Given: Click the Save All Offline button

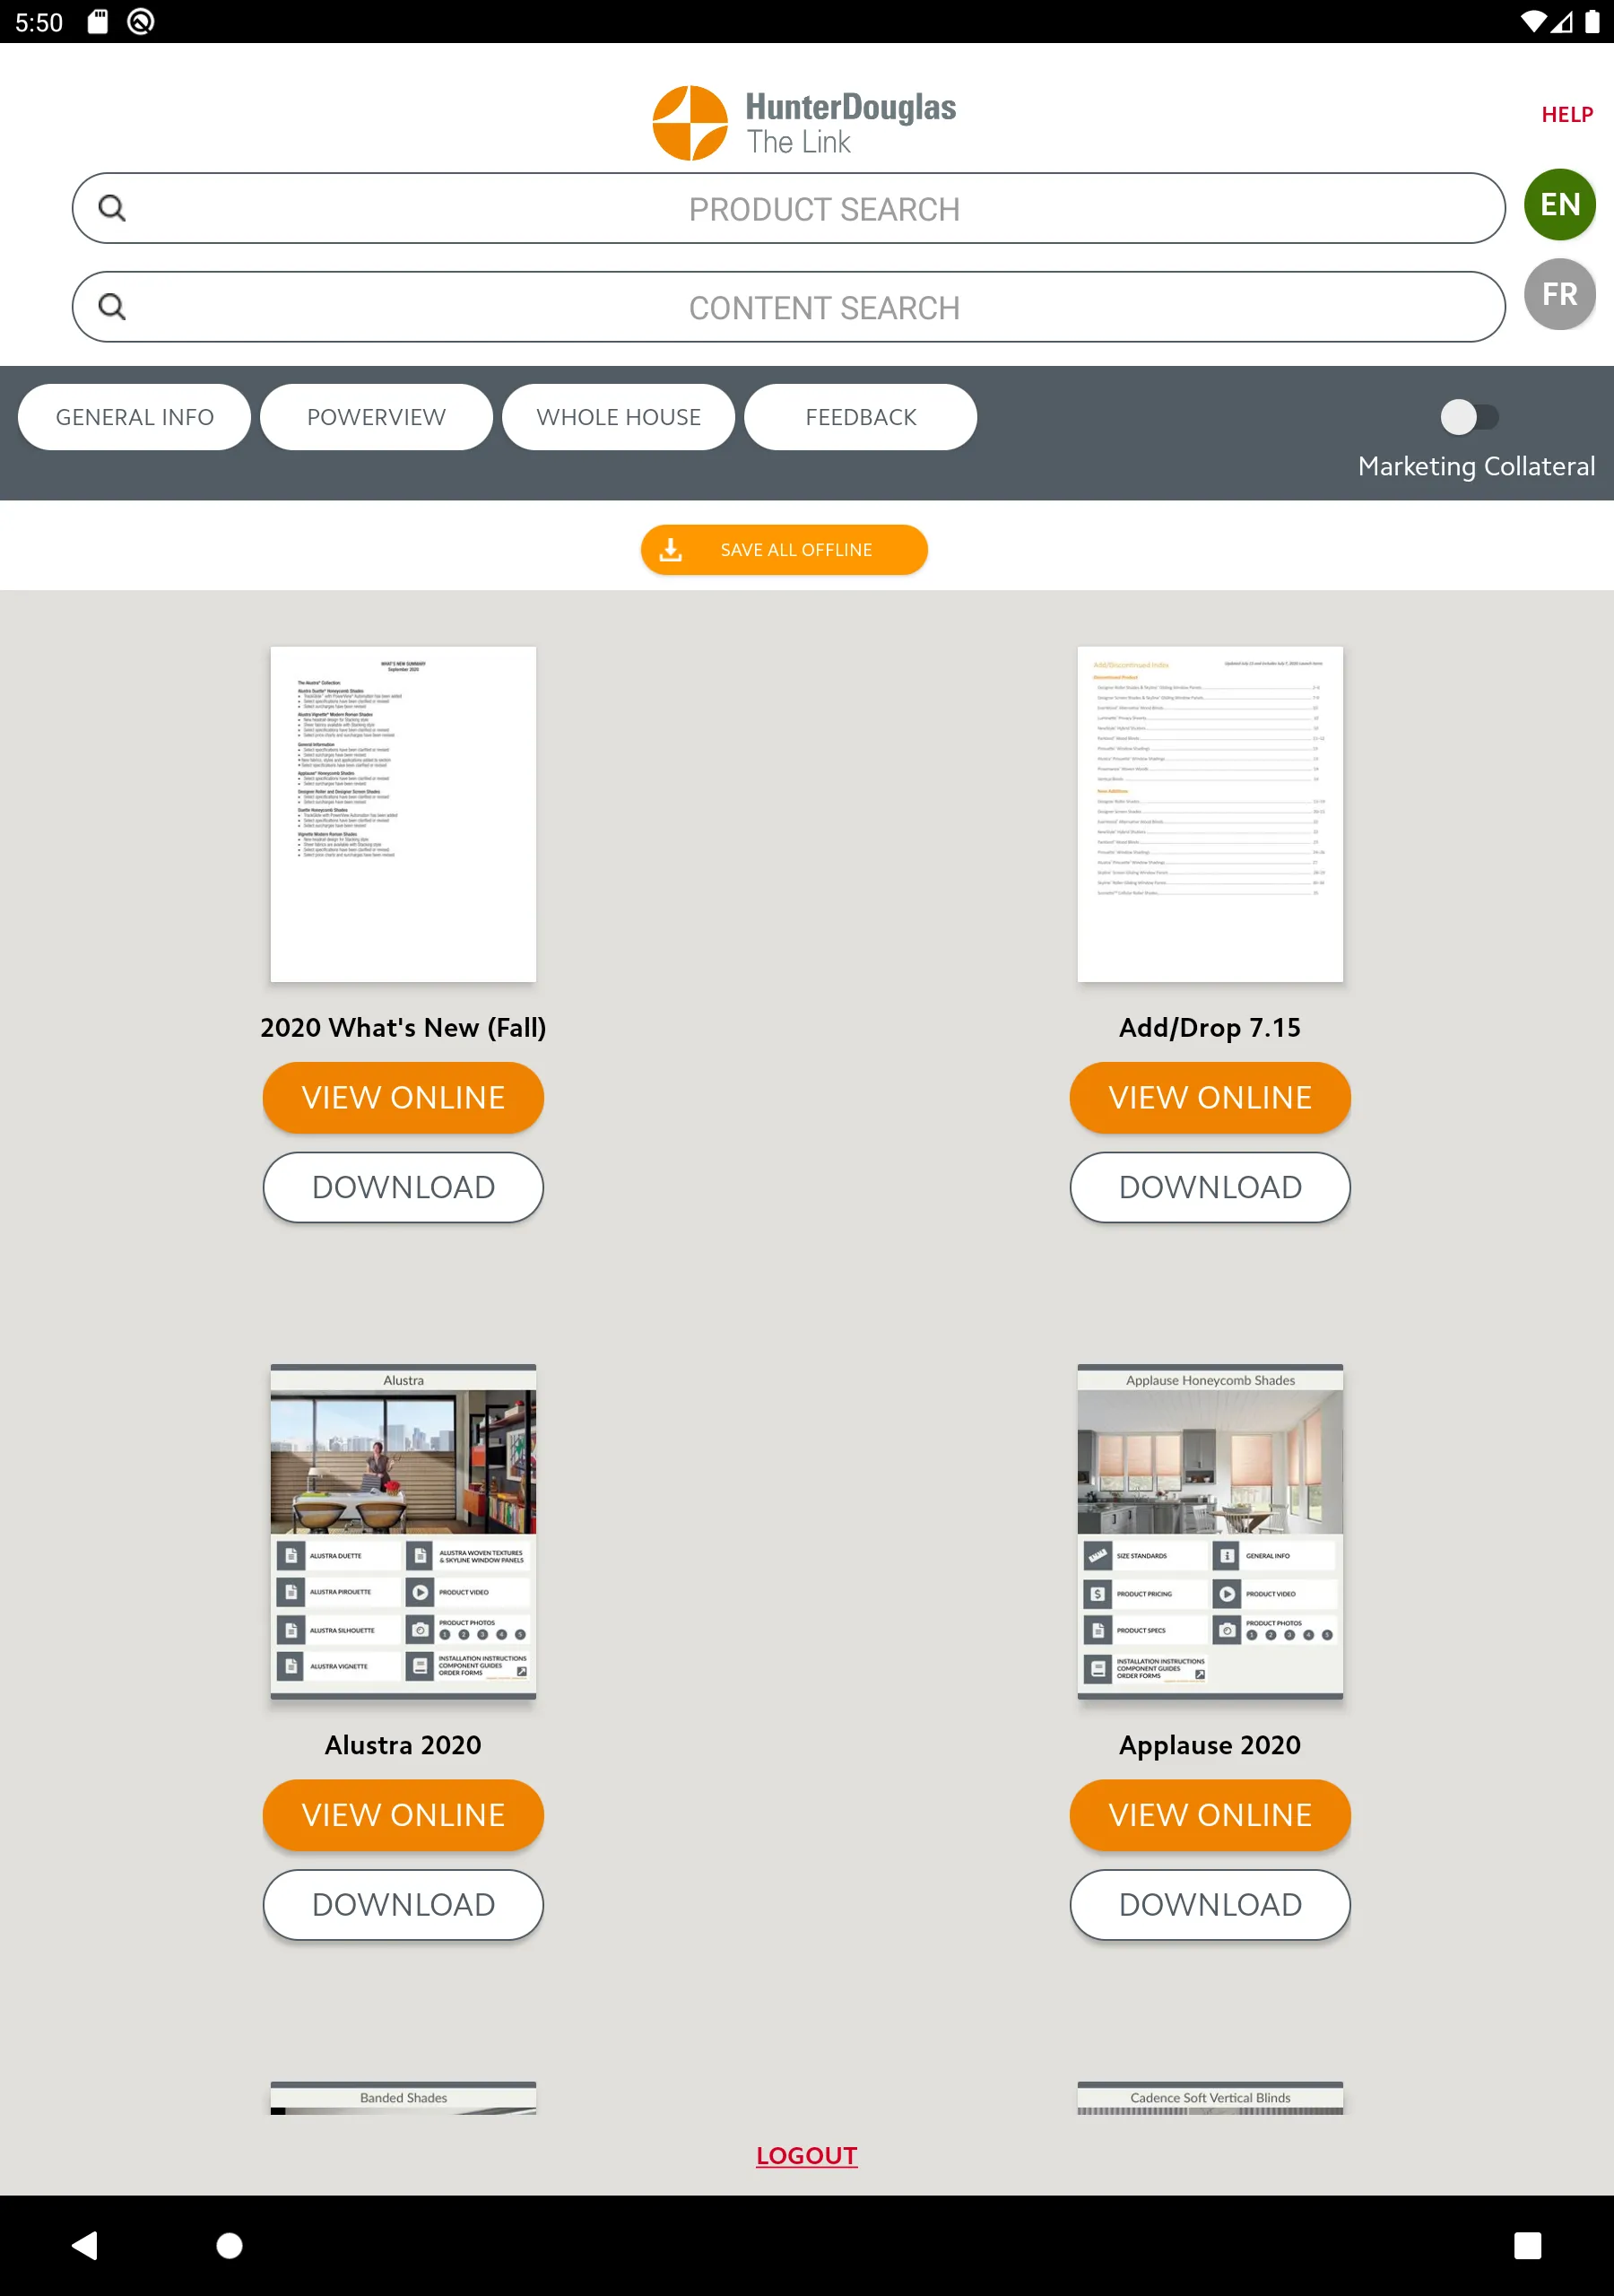Looking at the screenshot, I should [x=784, y=550].
